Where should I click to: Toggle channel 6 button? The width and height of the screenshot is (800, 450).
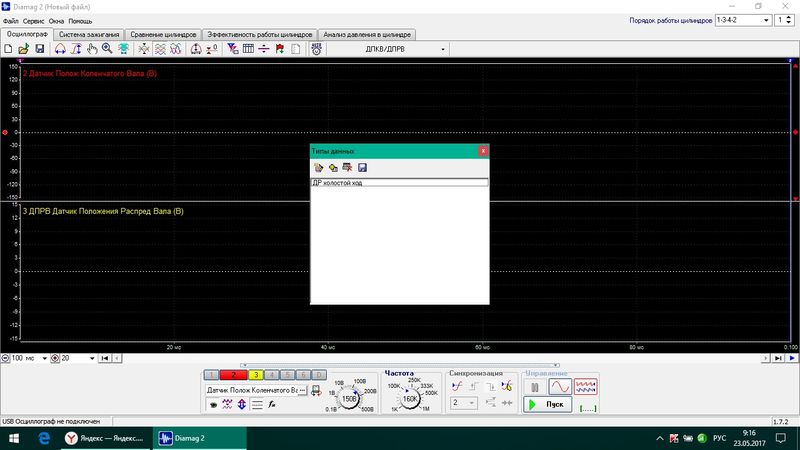(x=303, y=375)
